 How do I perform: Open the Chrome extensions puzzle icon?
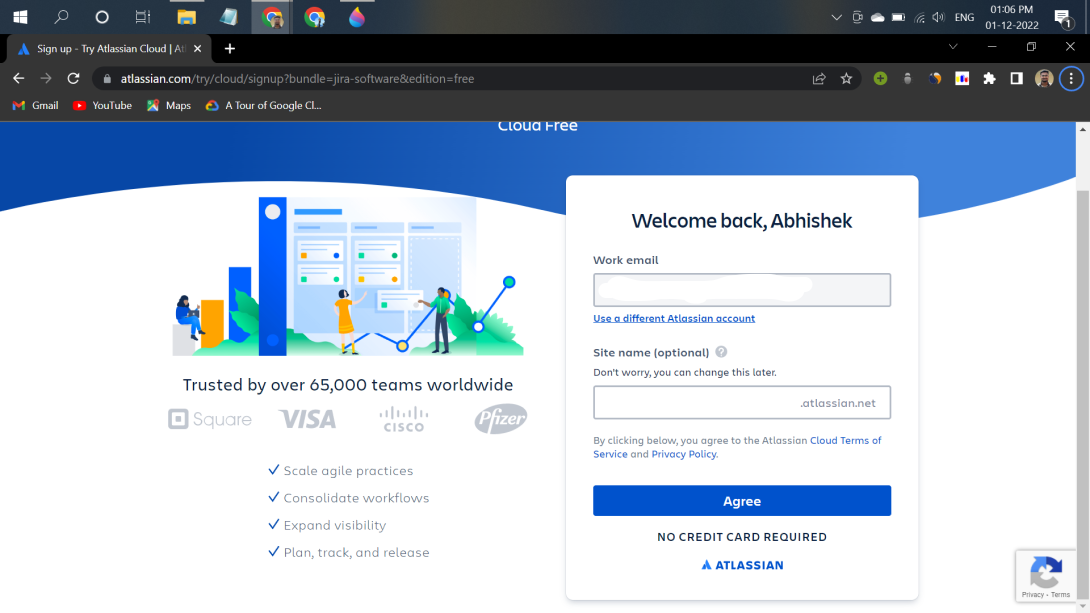click(988, 78)
